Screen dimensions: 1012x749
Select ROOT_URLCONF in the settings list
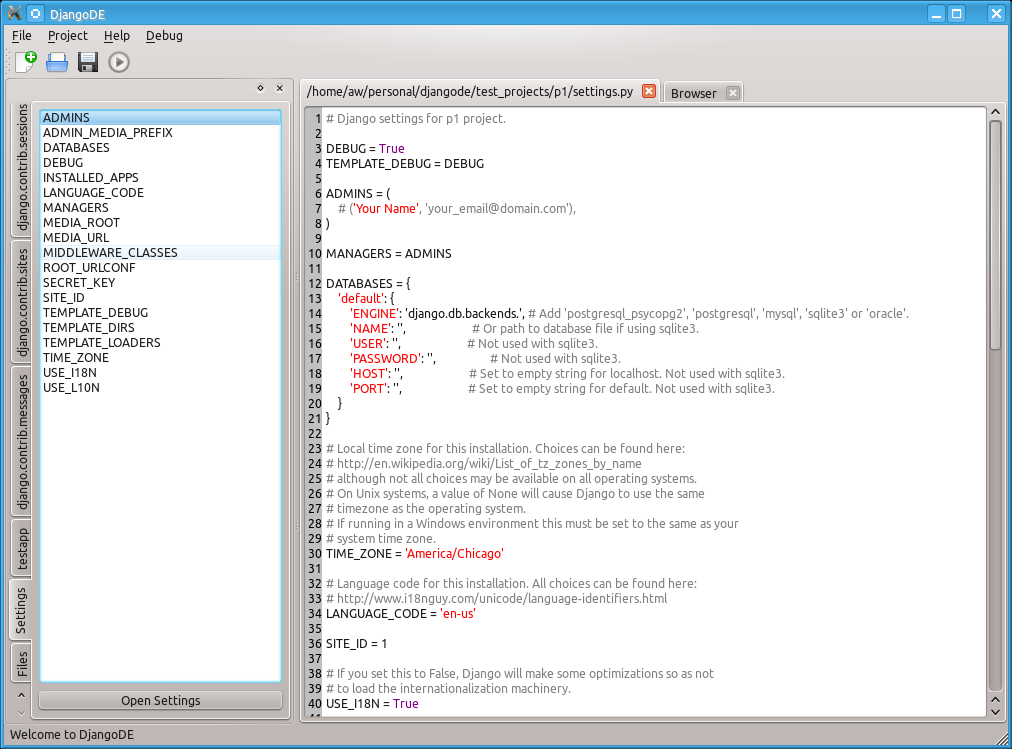tap(160, 267)
